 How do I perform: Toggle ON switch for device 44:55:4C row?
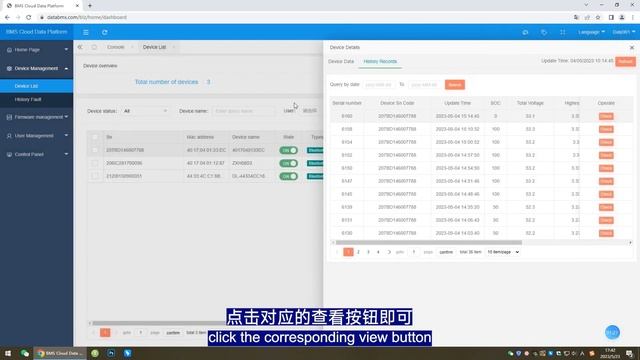tap(289, 176)
